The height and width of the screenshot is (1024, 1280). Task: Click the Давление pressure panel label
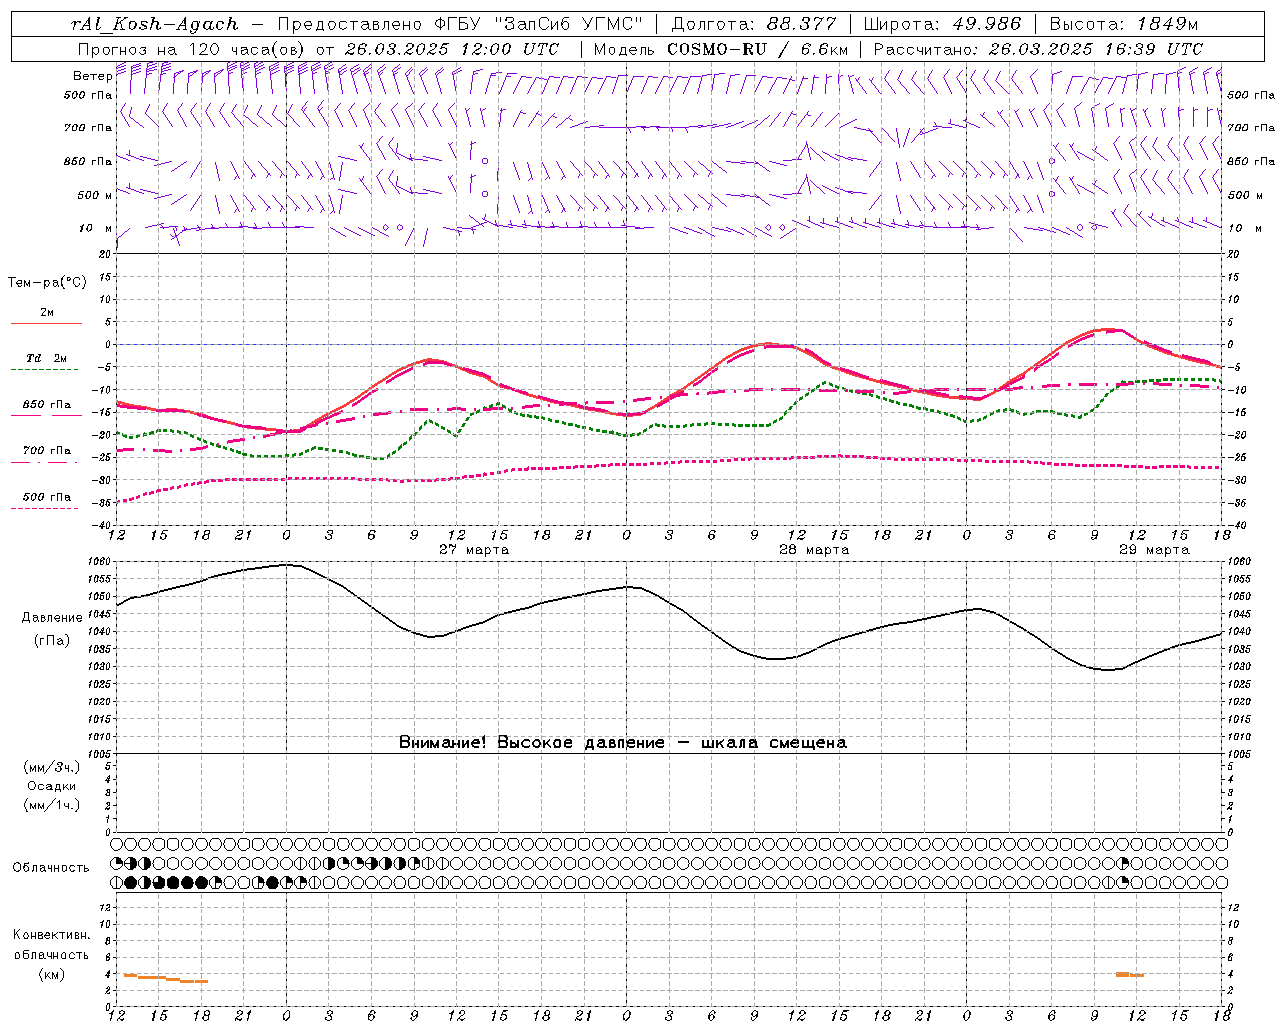pyautogui.click(x=52, y=618)
